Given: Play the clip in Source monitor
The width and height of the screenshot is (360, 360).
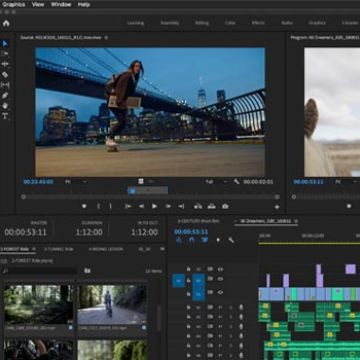Looking at the screenshot, I should pos(154,206).
